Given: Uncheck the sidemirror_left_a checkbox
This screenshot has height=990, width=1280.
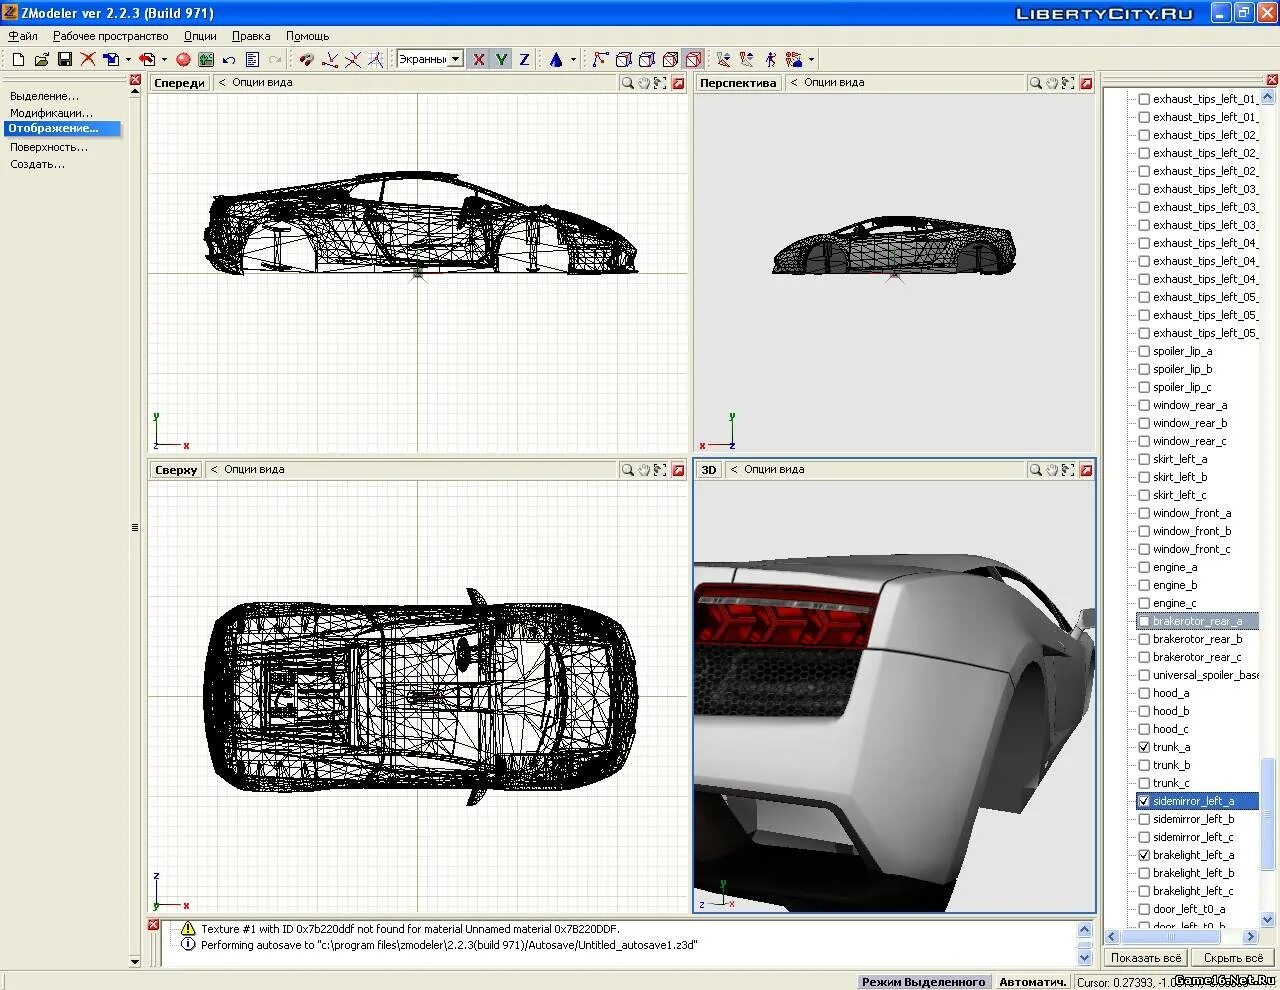Looking at the screenshot, I should tap(1144, 801).
